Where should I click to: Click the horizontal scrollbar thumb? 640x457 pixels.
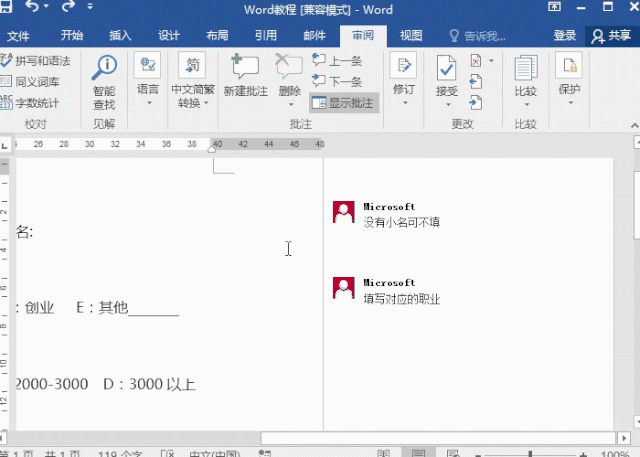[x=438, y=438]
